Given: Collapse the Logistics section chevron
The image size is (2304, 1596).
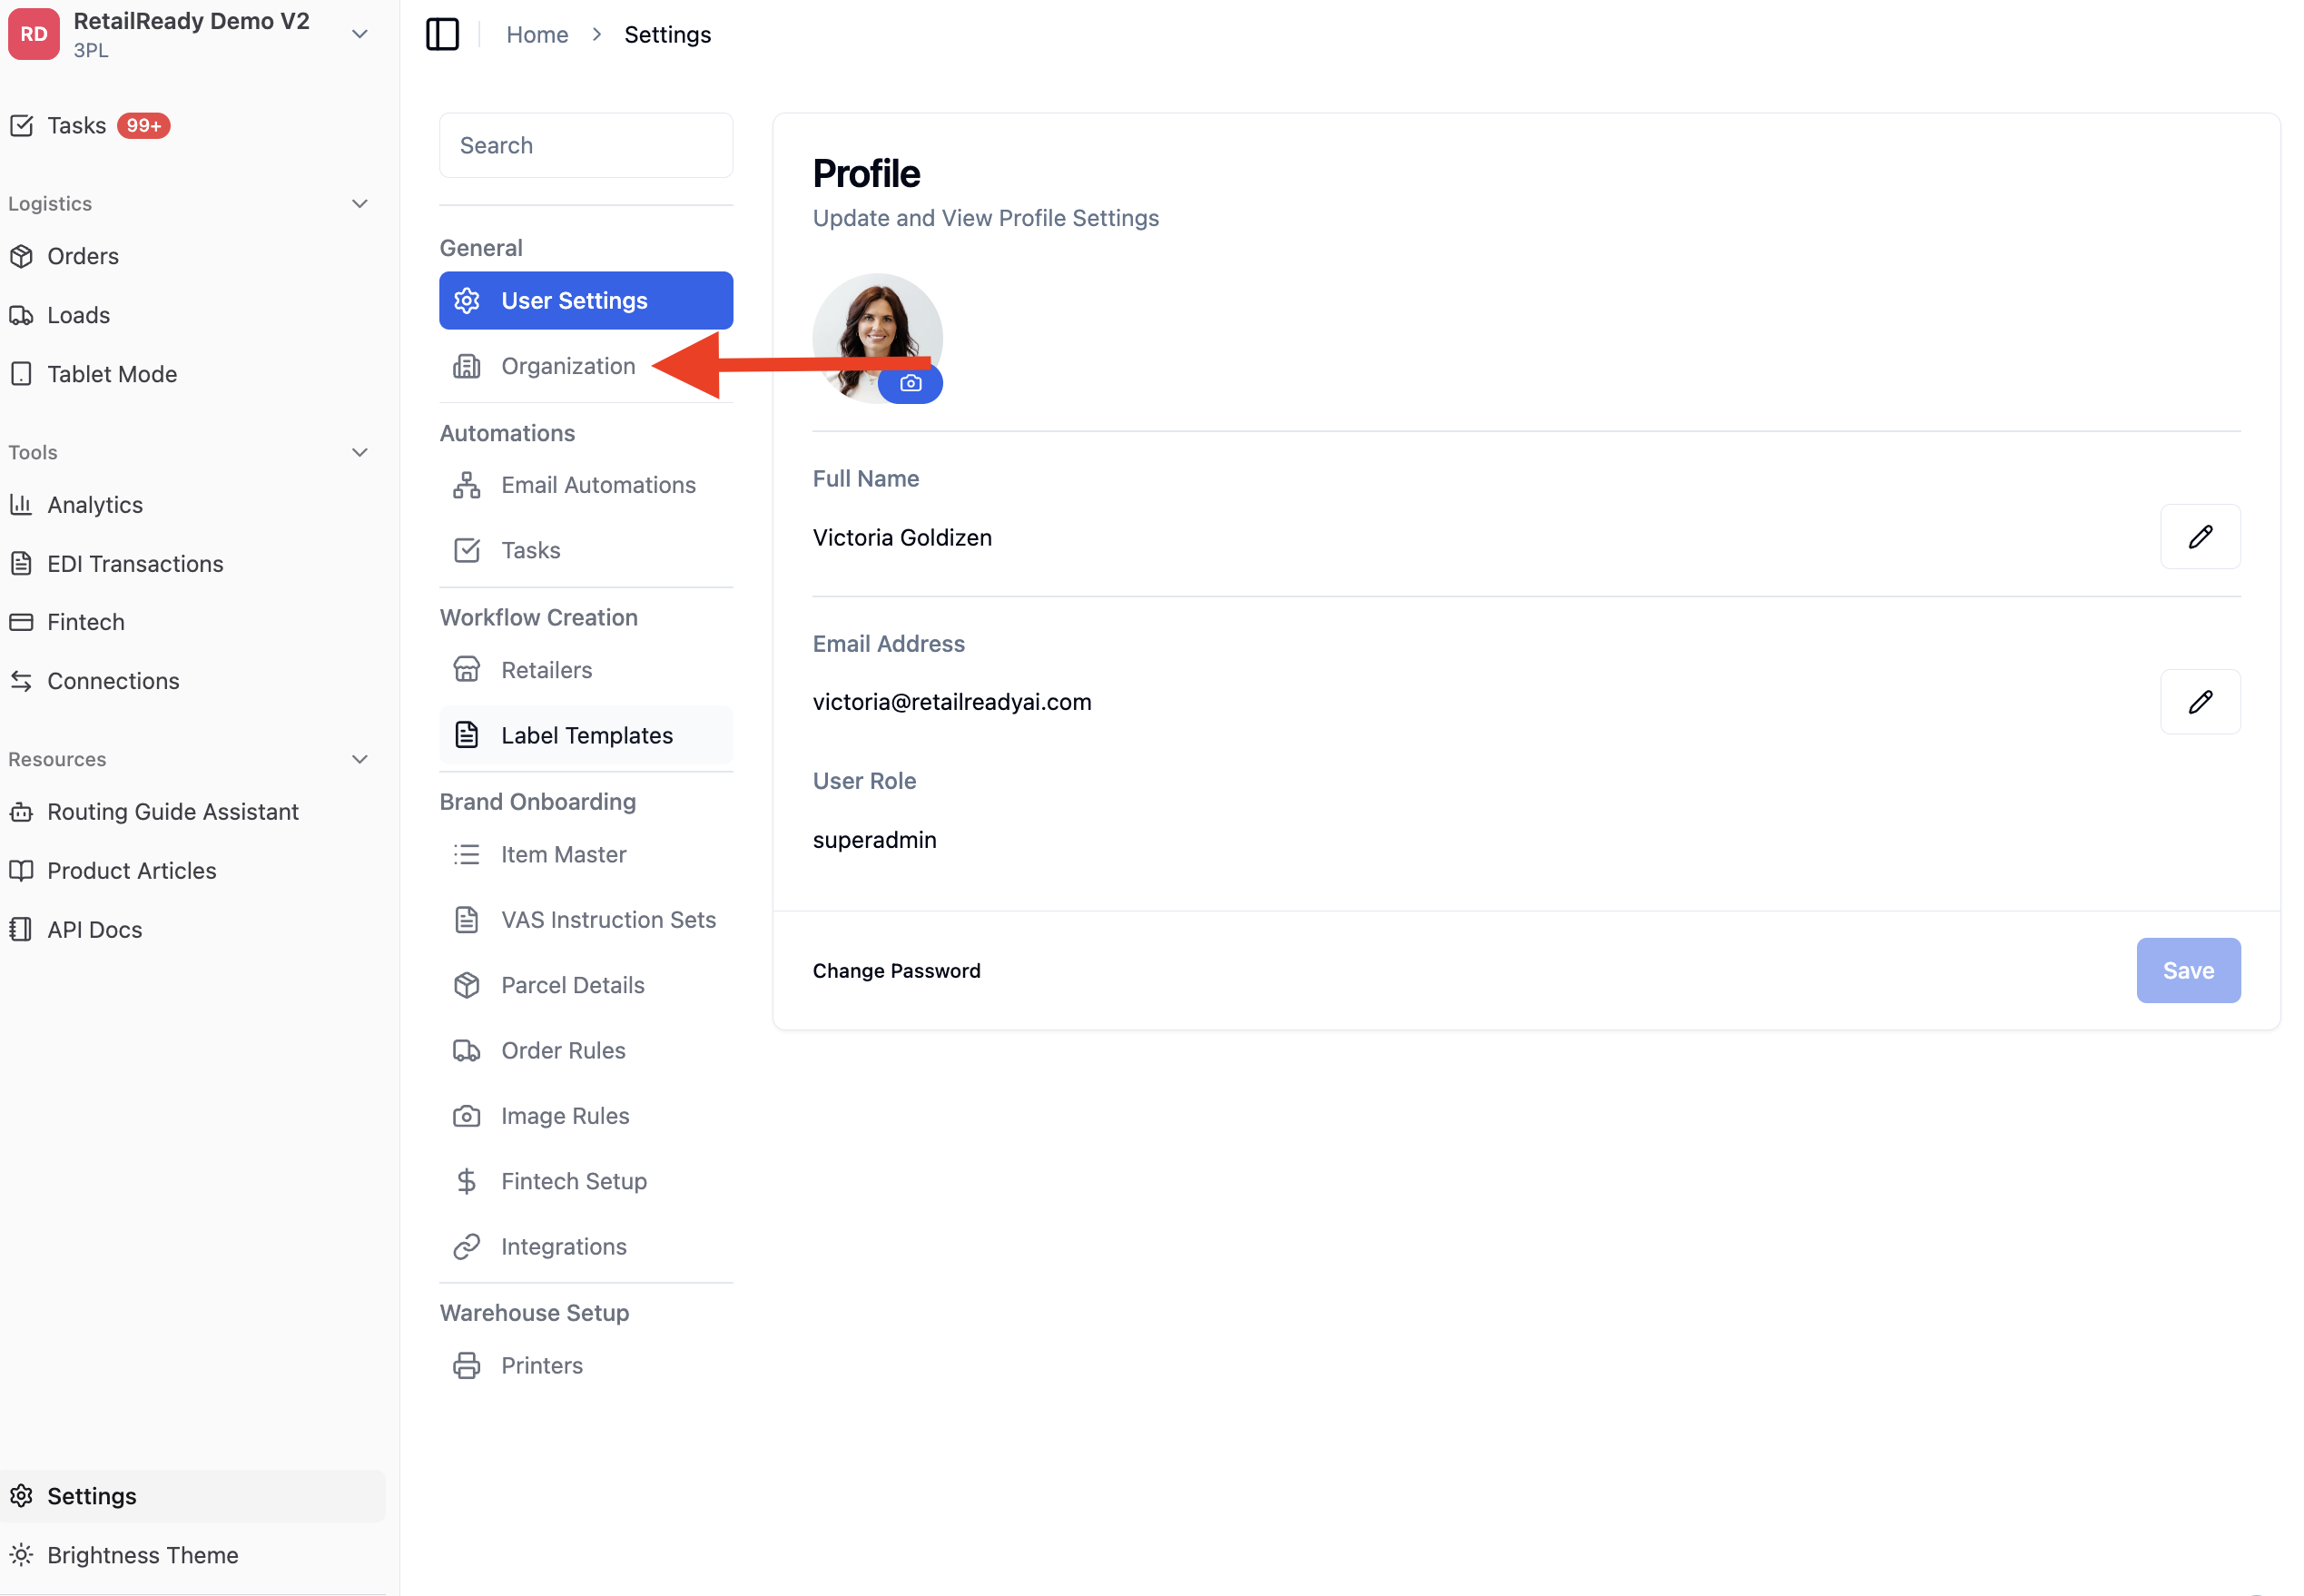Looking at the screenshot, I should [360, 204].
